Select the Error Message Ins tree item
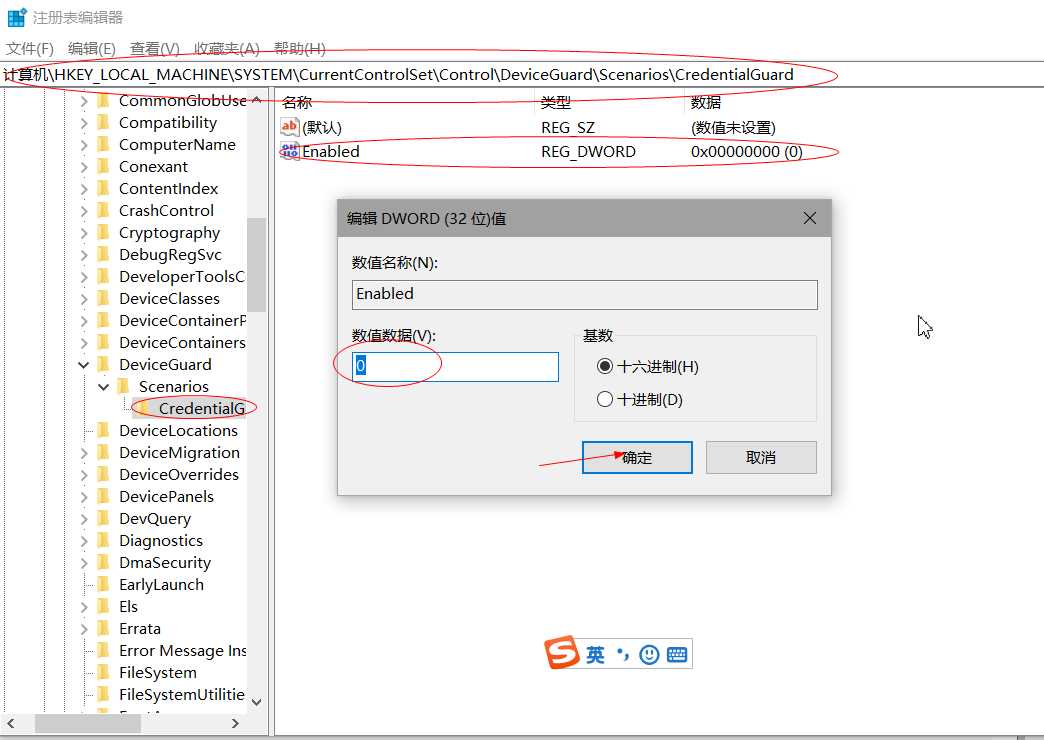 click(182, 650)
